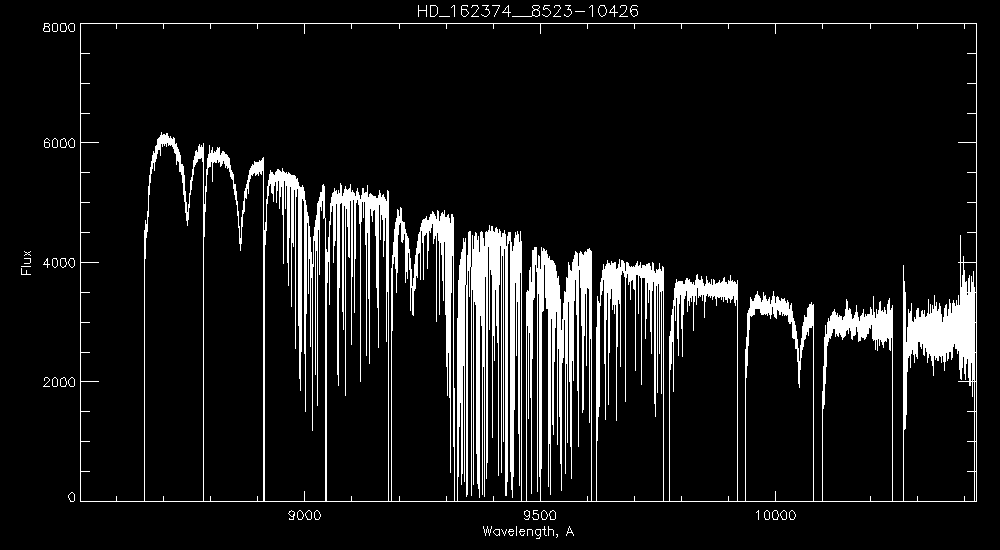Viewport: 1000px width, 550px height.
Task: Click the 4000 flux tick label
Action: click(60, 262)
